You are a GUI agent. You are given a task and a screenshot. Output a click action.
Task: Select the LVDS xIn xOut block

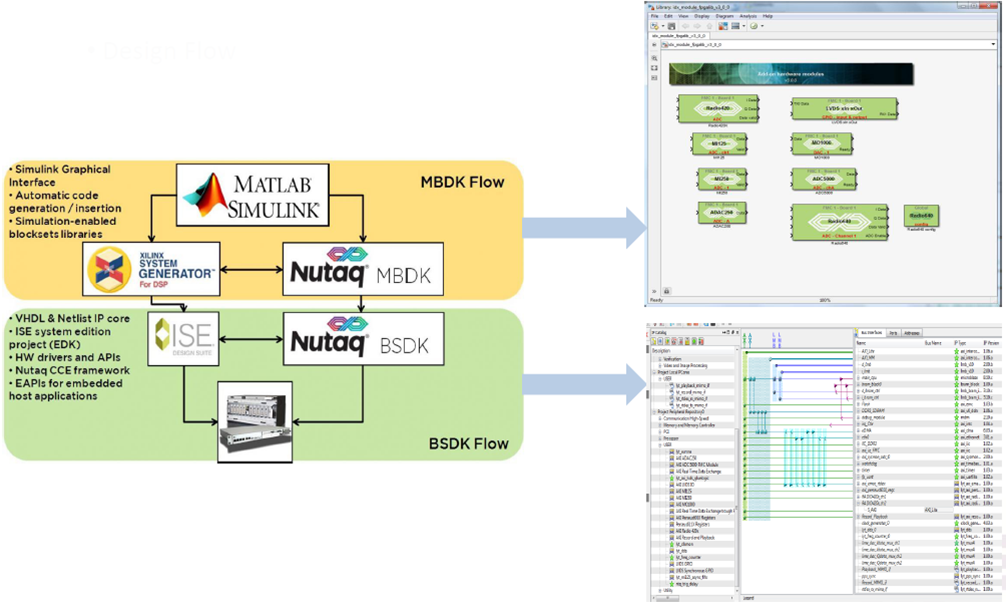click(844, 109)
